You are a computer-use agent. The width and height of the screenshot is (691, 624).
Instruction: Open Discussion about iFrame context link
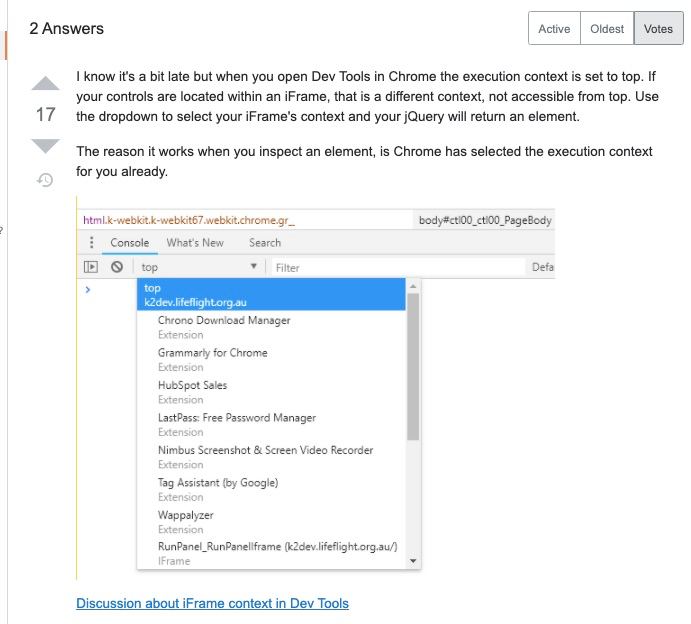click(x=212, y=603)
